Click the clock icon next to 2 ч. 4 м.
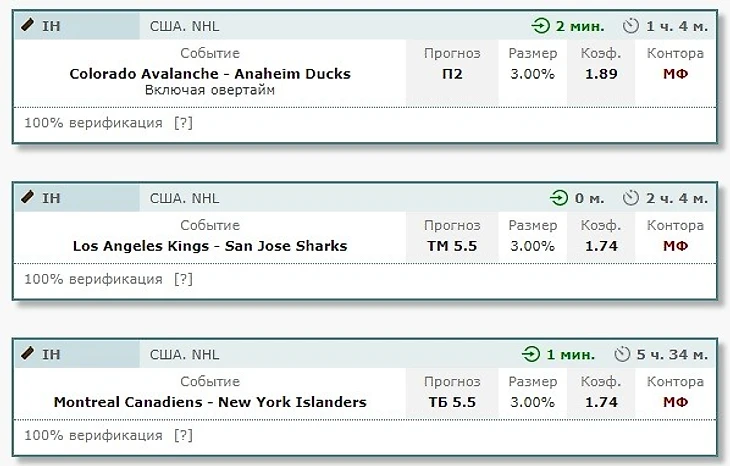 631,198
